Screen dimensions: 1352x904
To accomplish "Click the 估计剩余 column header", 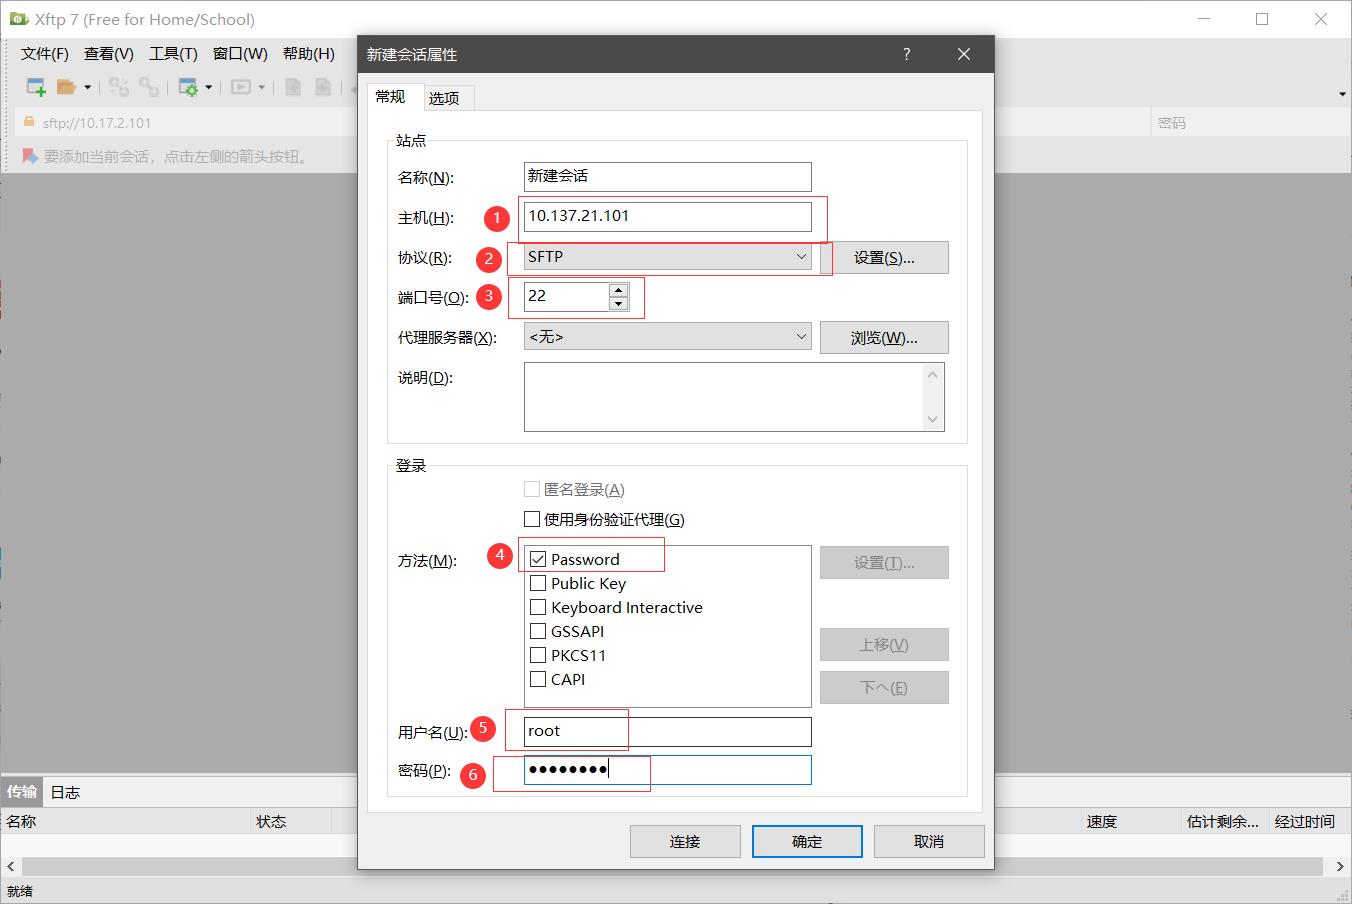I will (1223, 821).
